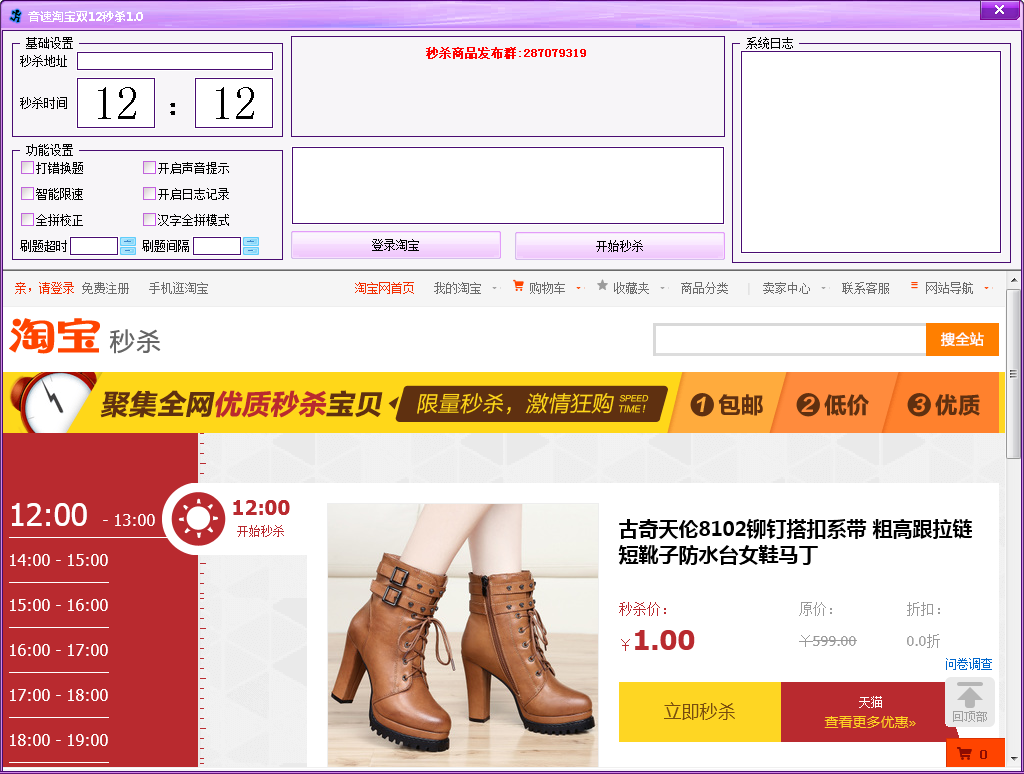
Task: Click the 搜全站 search button
Action: coord(962,340)
